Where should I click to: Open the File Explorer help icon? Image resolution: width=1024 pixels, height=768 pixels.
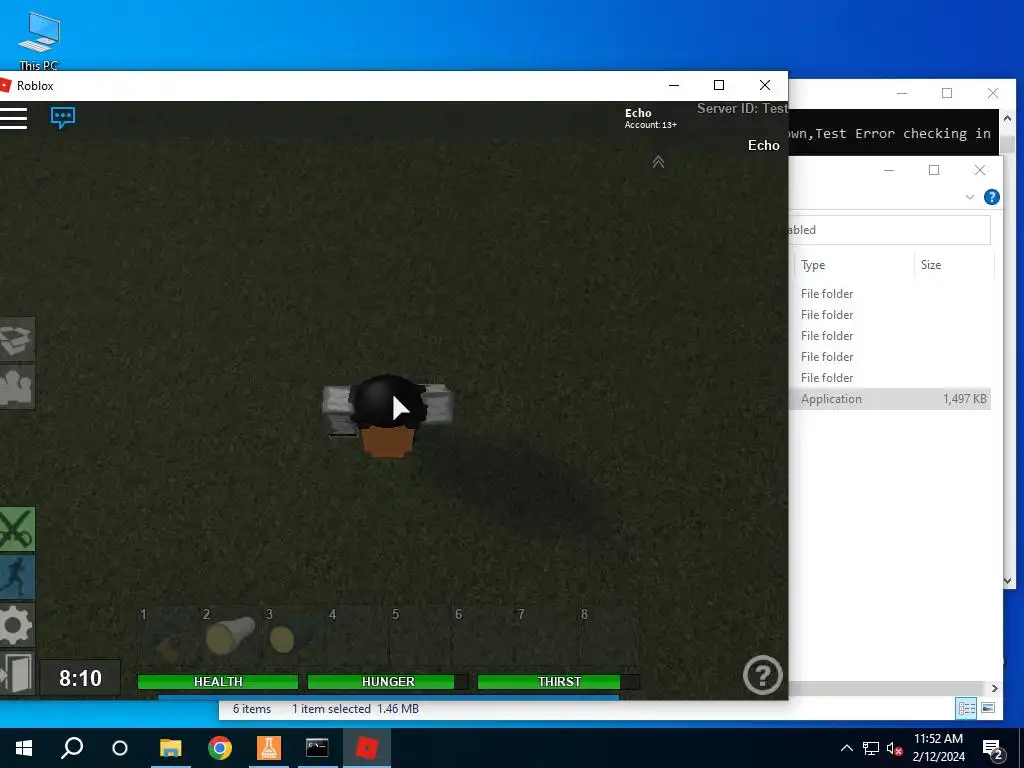tap(991, 197)
